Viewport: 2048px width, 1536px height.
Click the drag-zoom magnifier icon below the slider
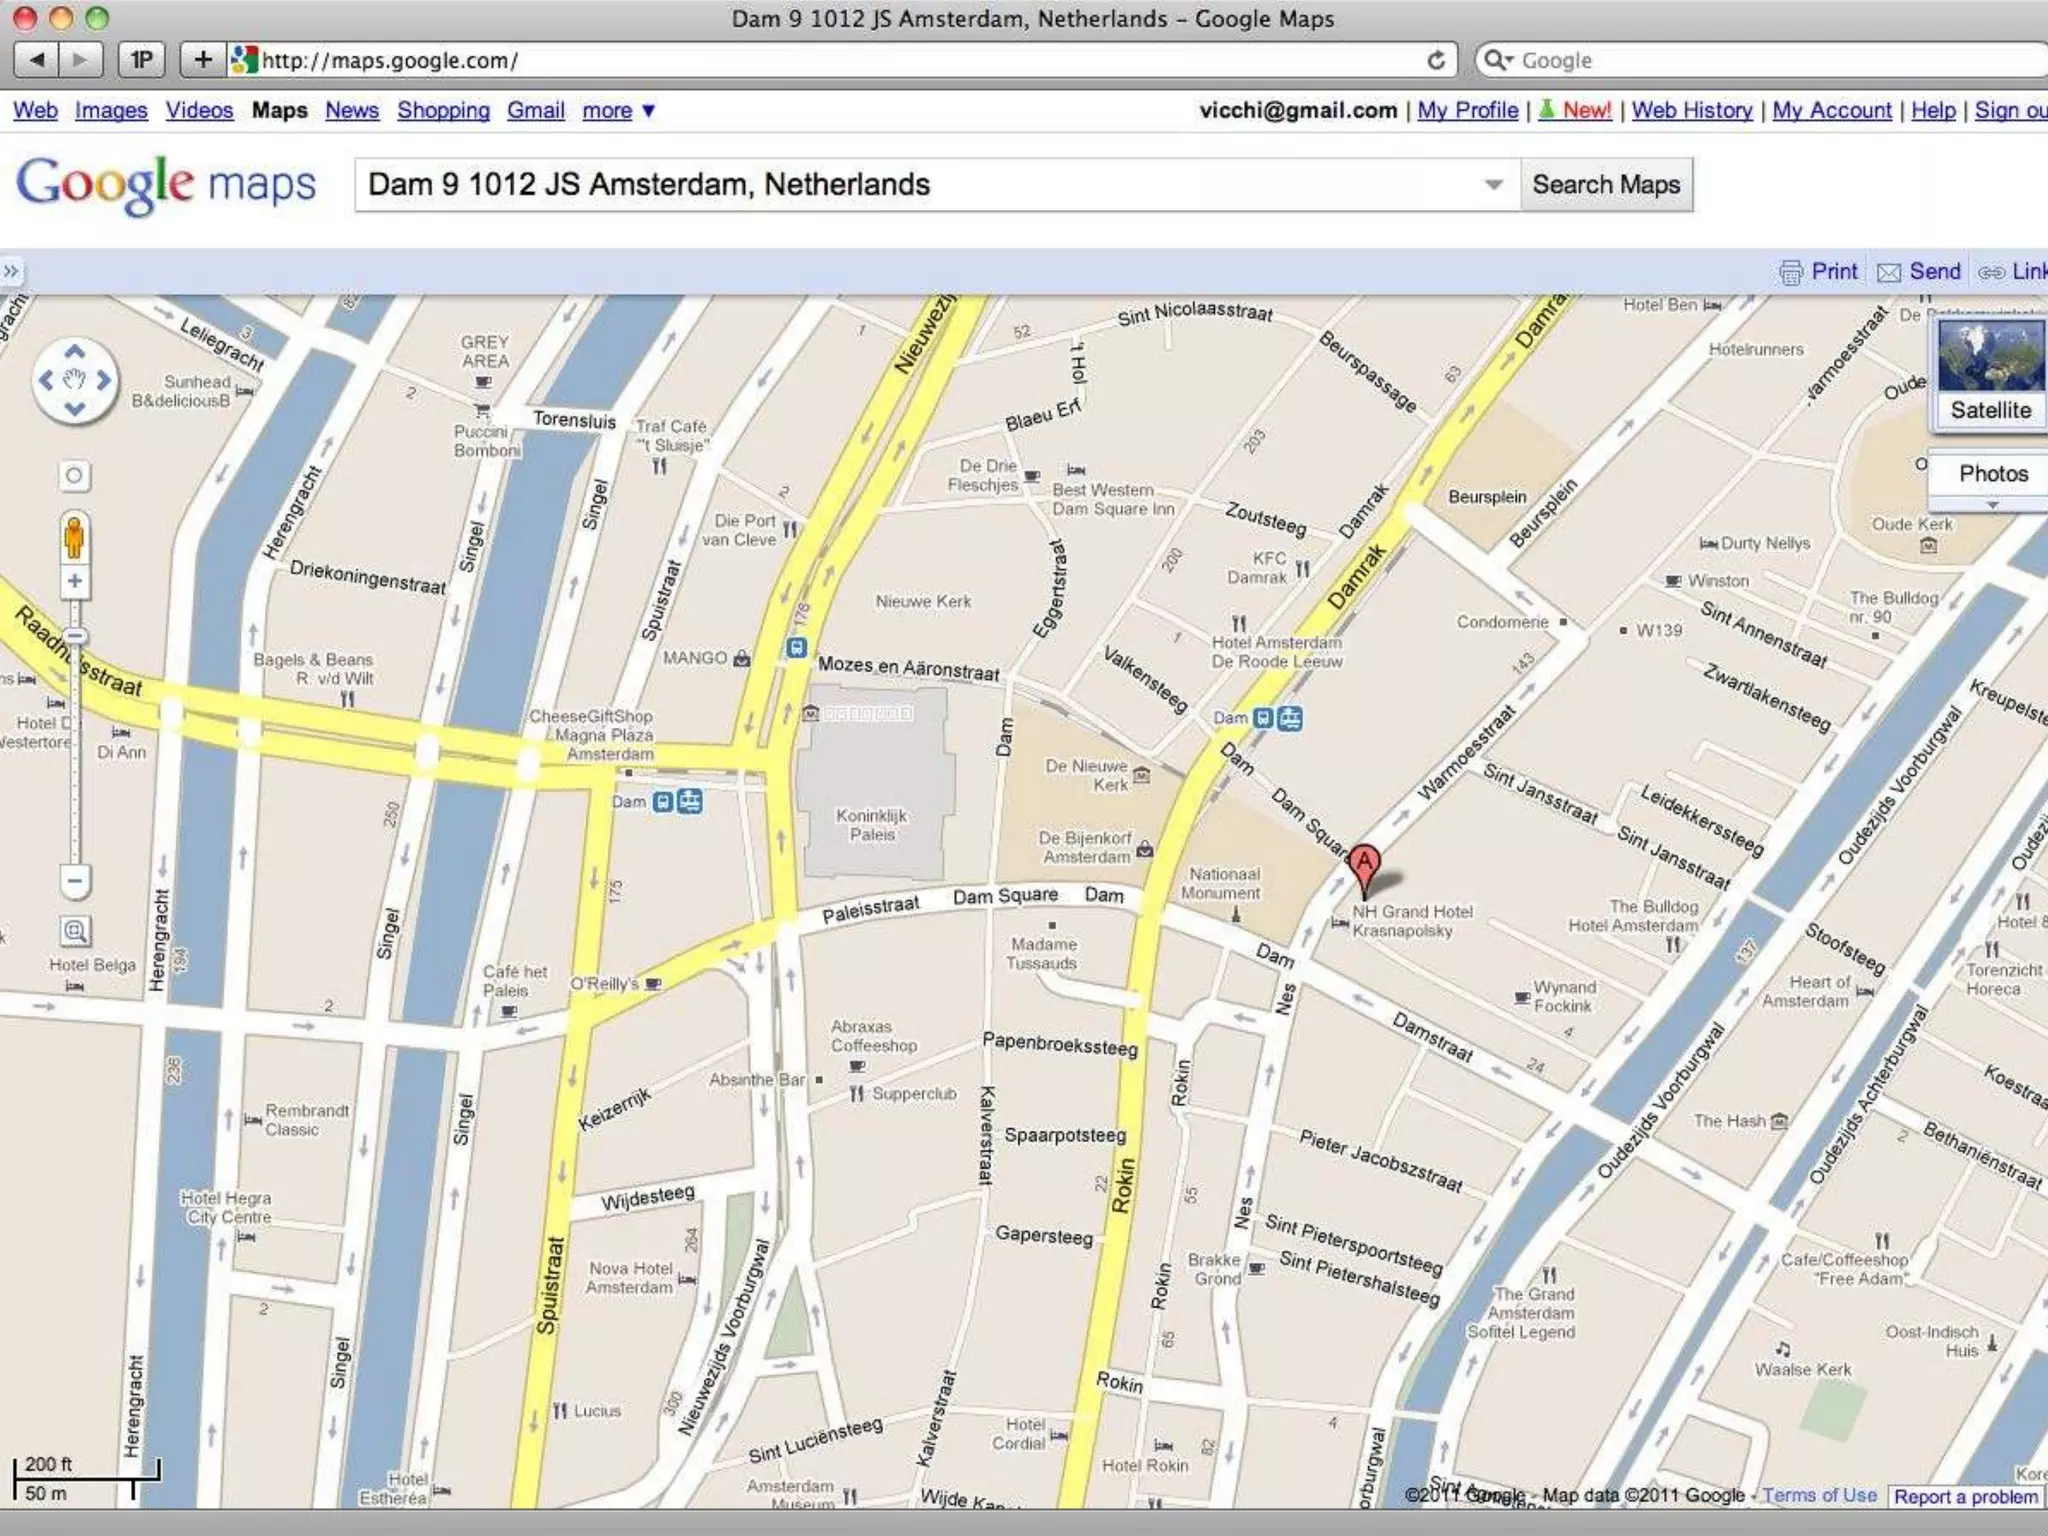[75, 932]
